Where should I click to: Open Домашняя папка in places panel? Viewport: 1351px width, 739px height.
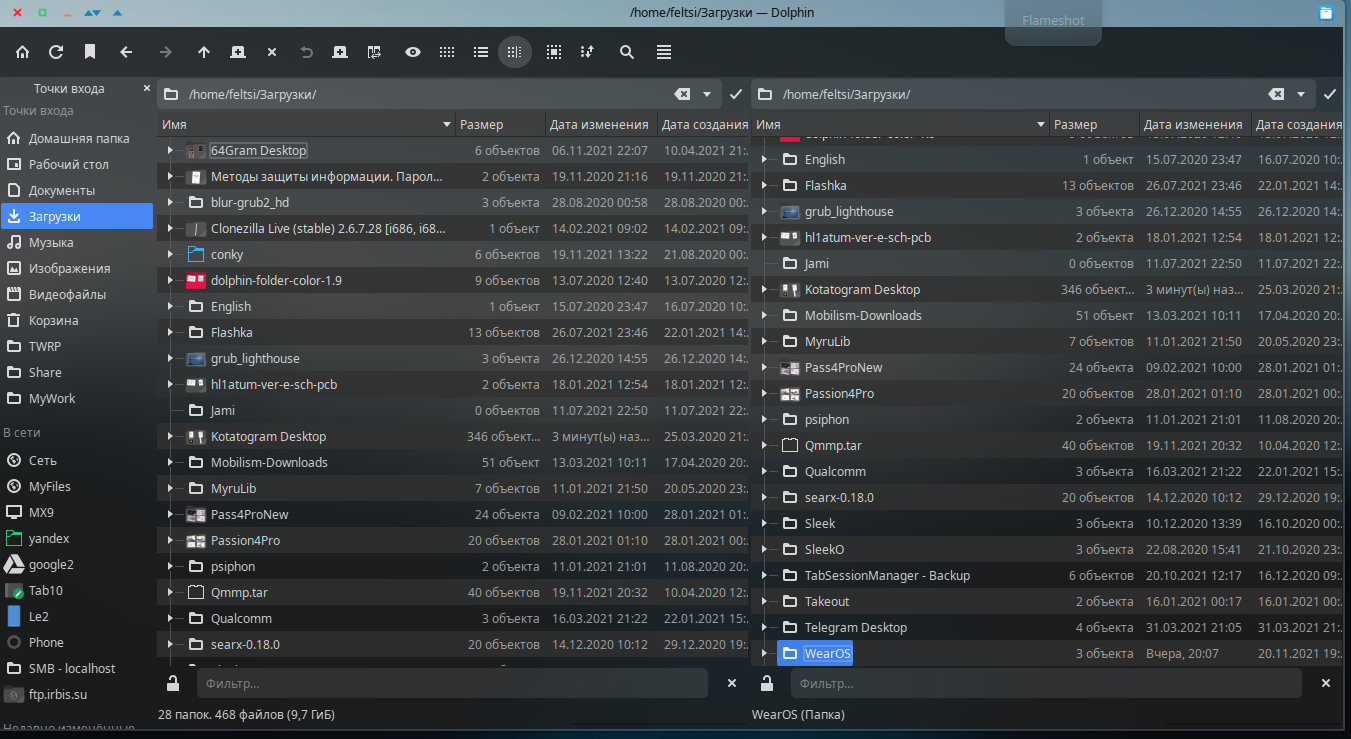pyautogui.click(x=77, y=138)
